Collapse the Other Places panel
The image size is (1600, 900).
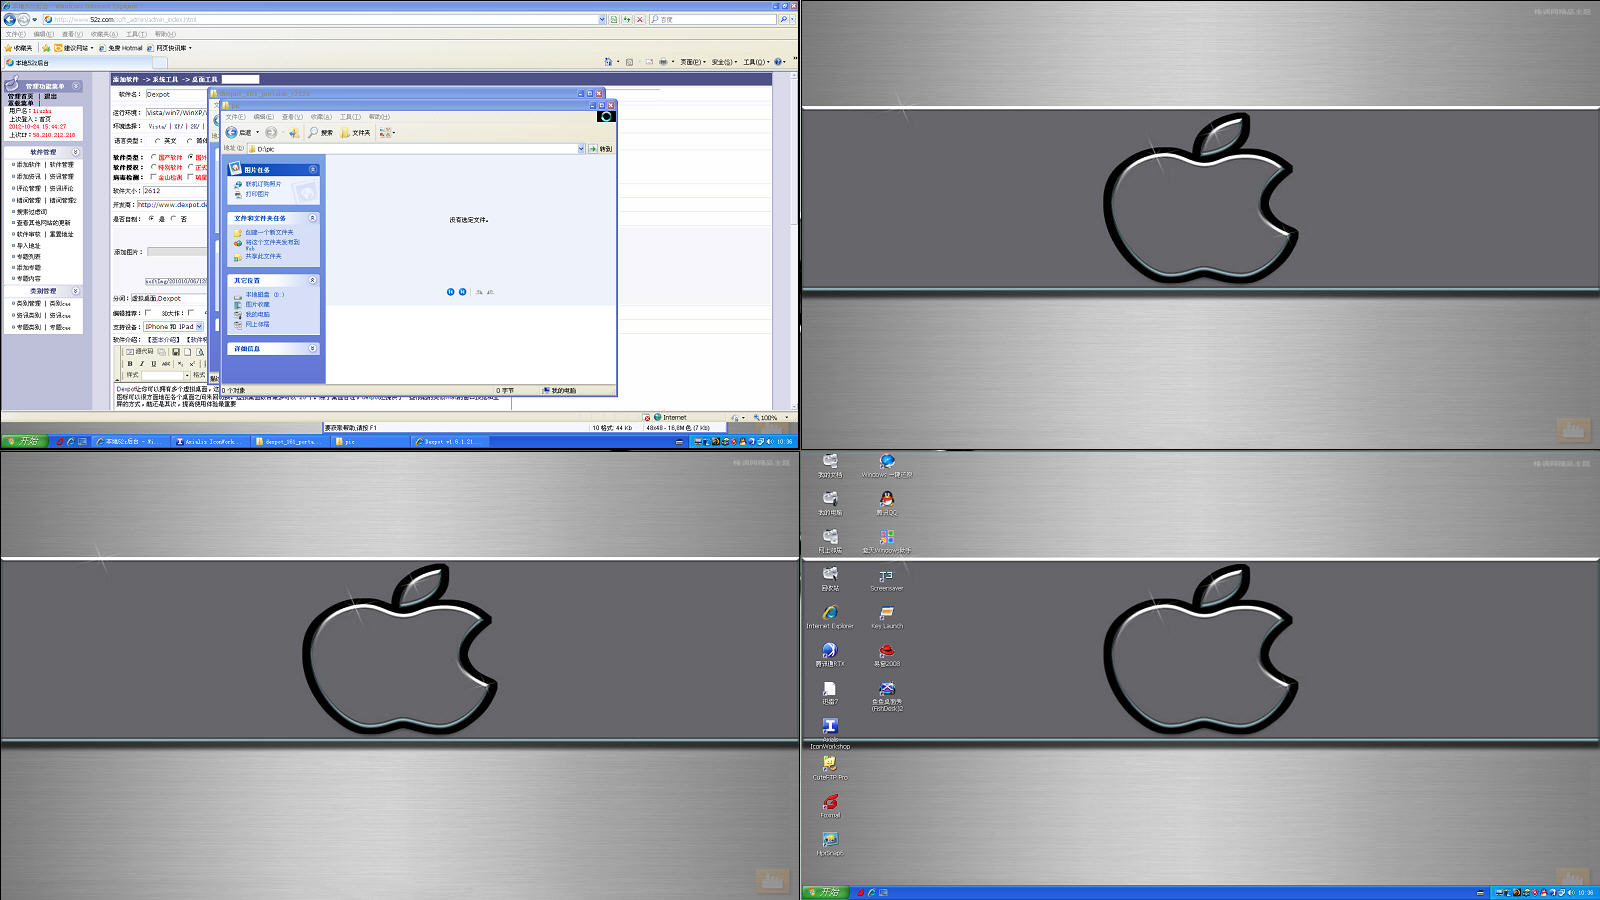tap(313, 280)
